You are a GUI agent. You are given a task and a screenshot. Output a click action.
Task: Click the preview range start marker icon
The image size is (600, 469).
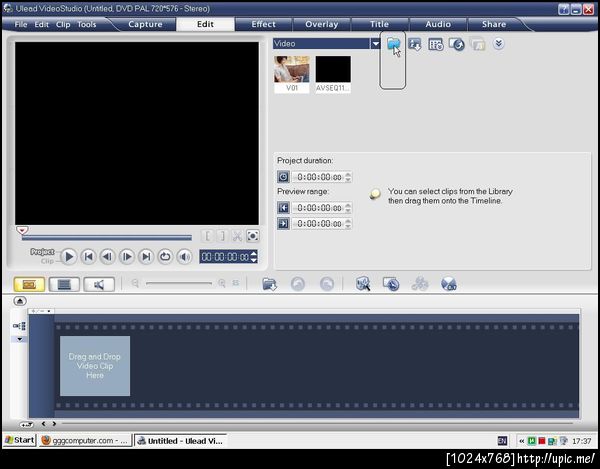(x=283, y=208)
